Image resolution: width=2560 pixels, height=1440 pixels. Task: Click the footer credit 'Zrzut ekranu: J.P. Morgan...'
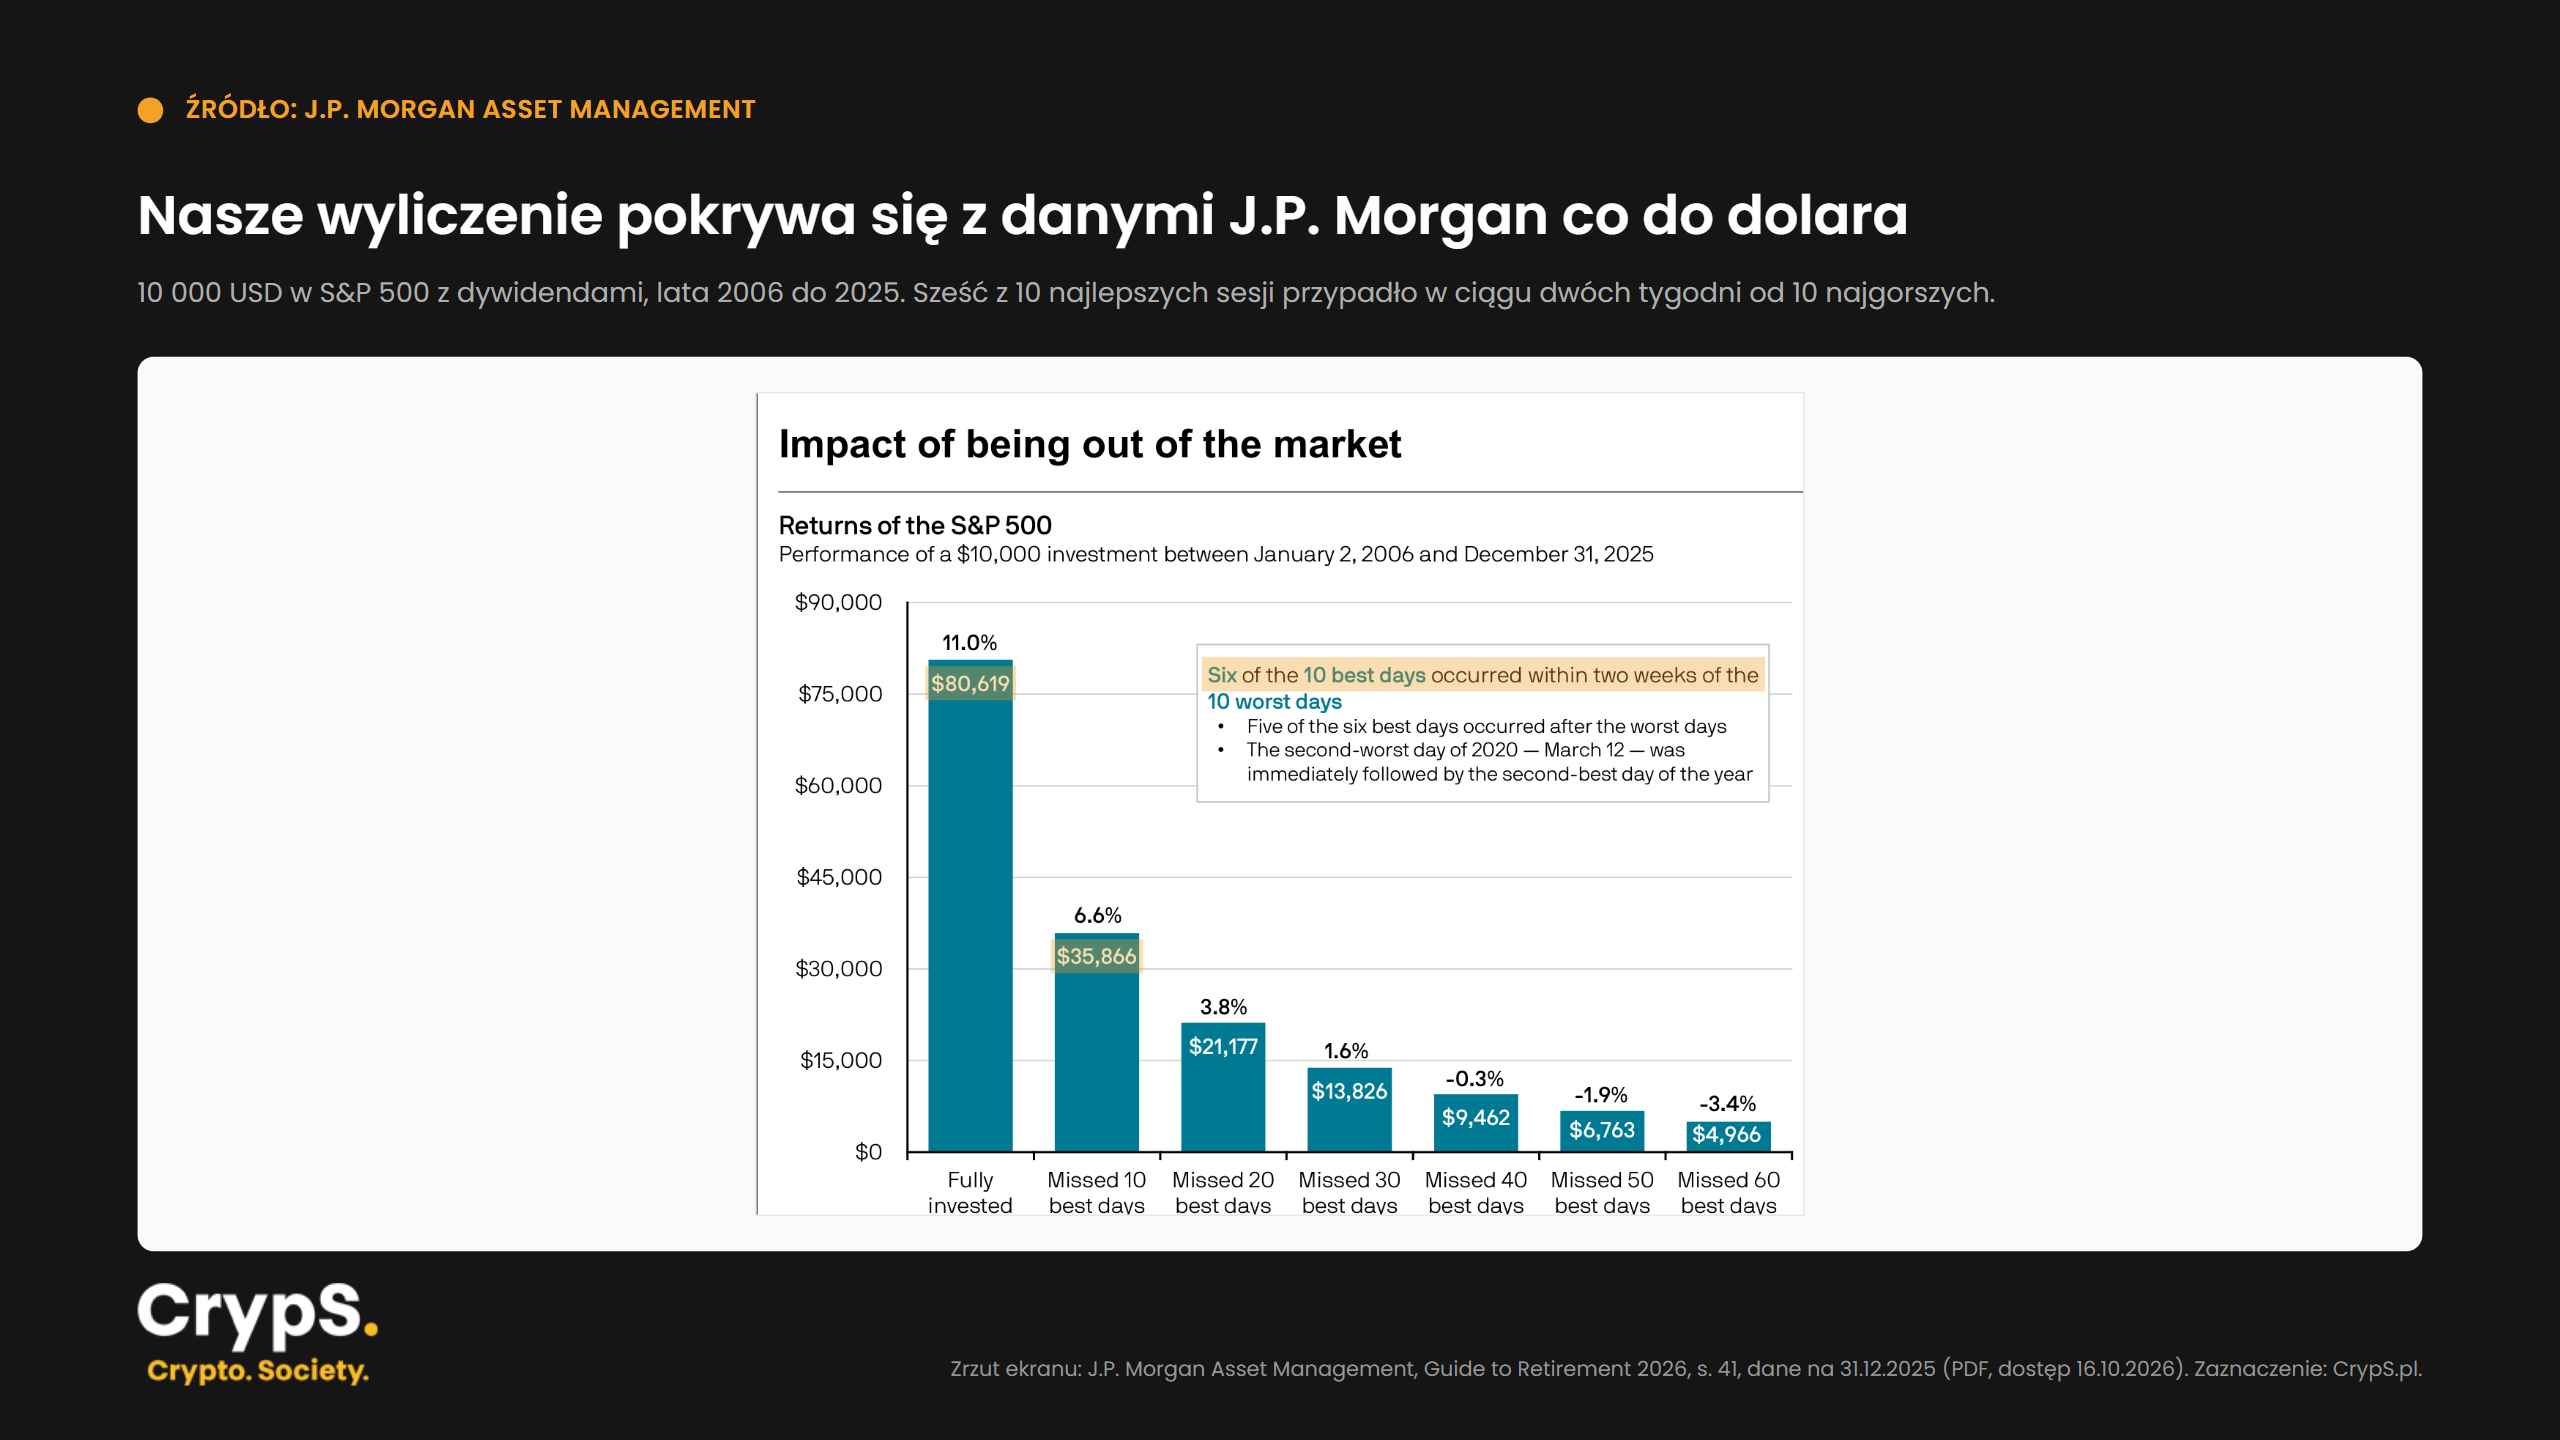pyautogui.click(x=1686, y=1369)
